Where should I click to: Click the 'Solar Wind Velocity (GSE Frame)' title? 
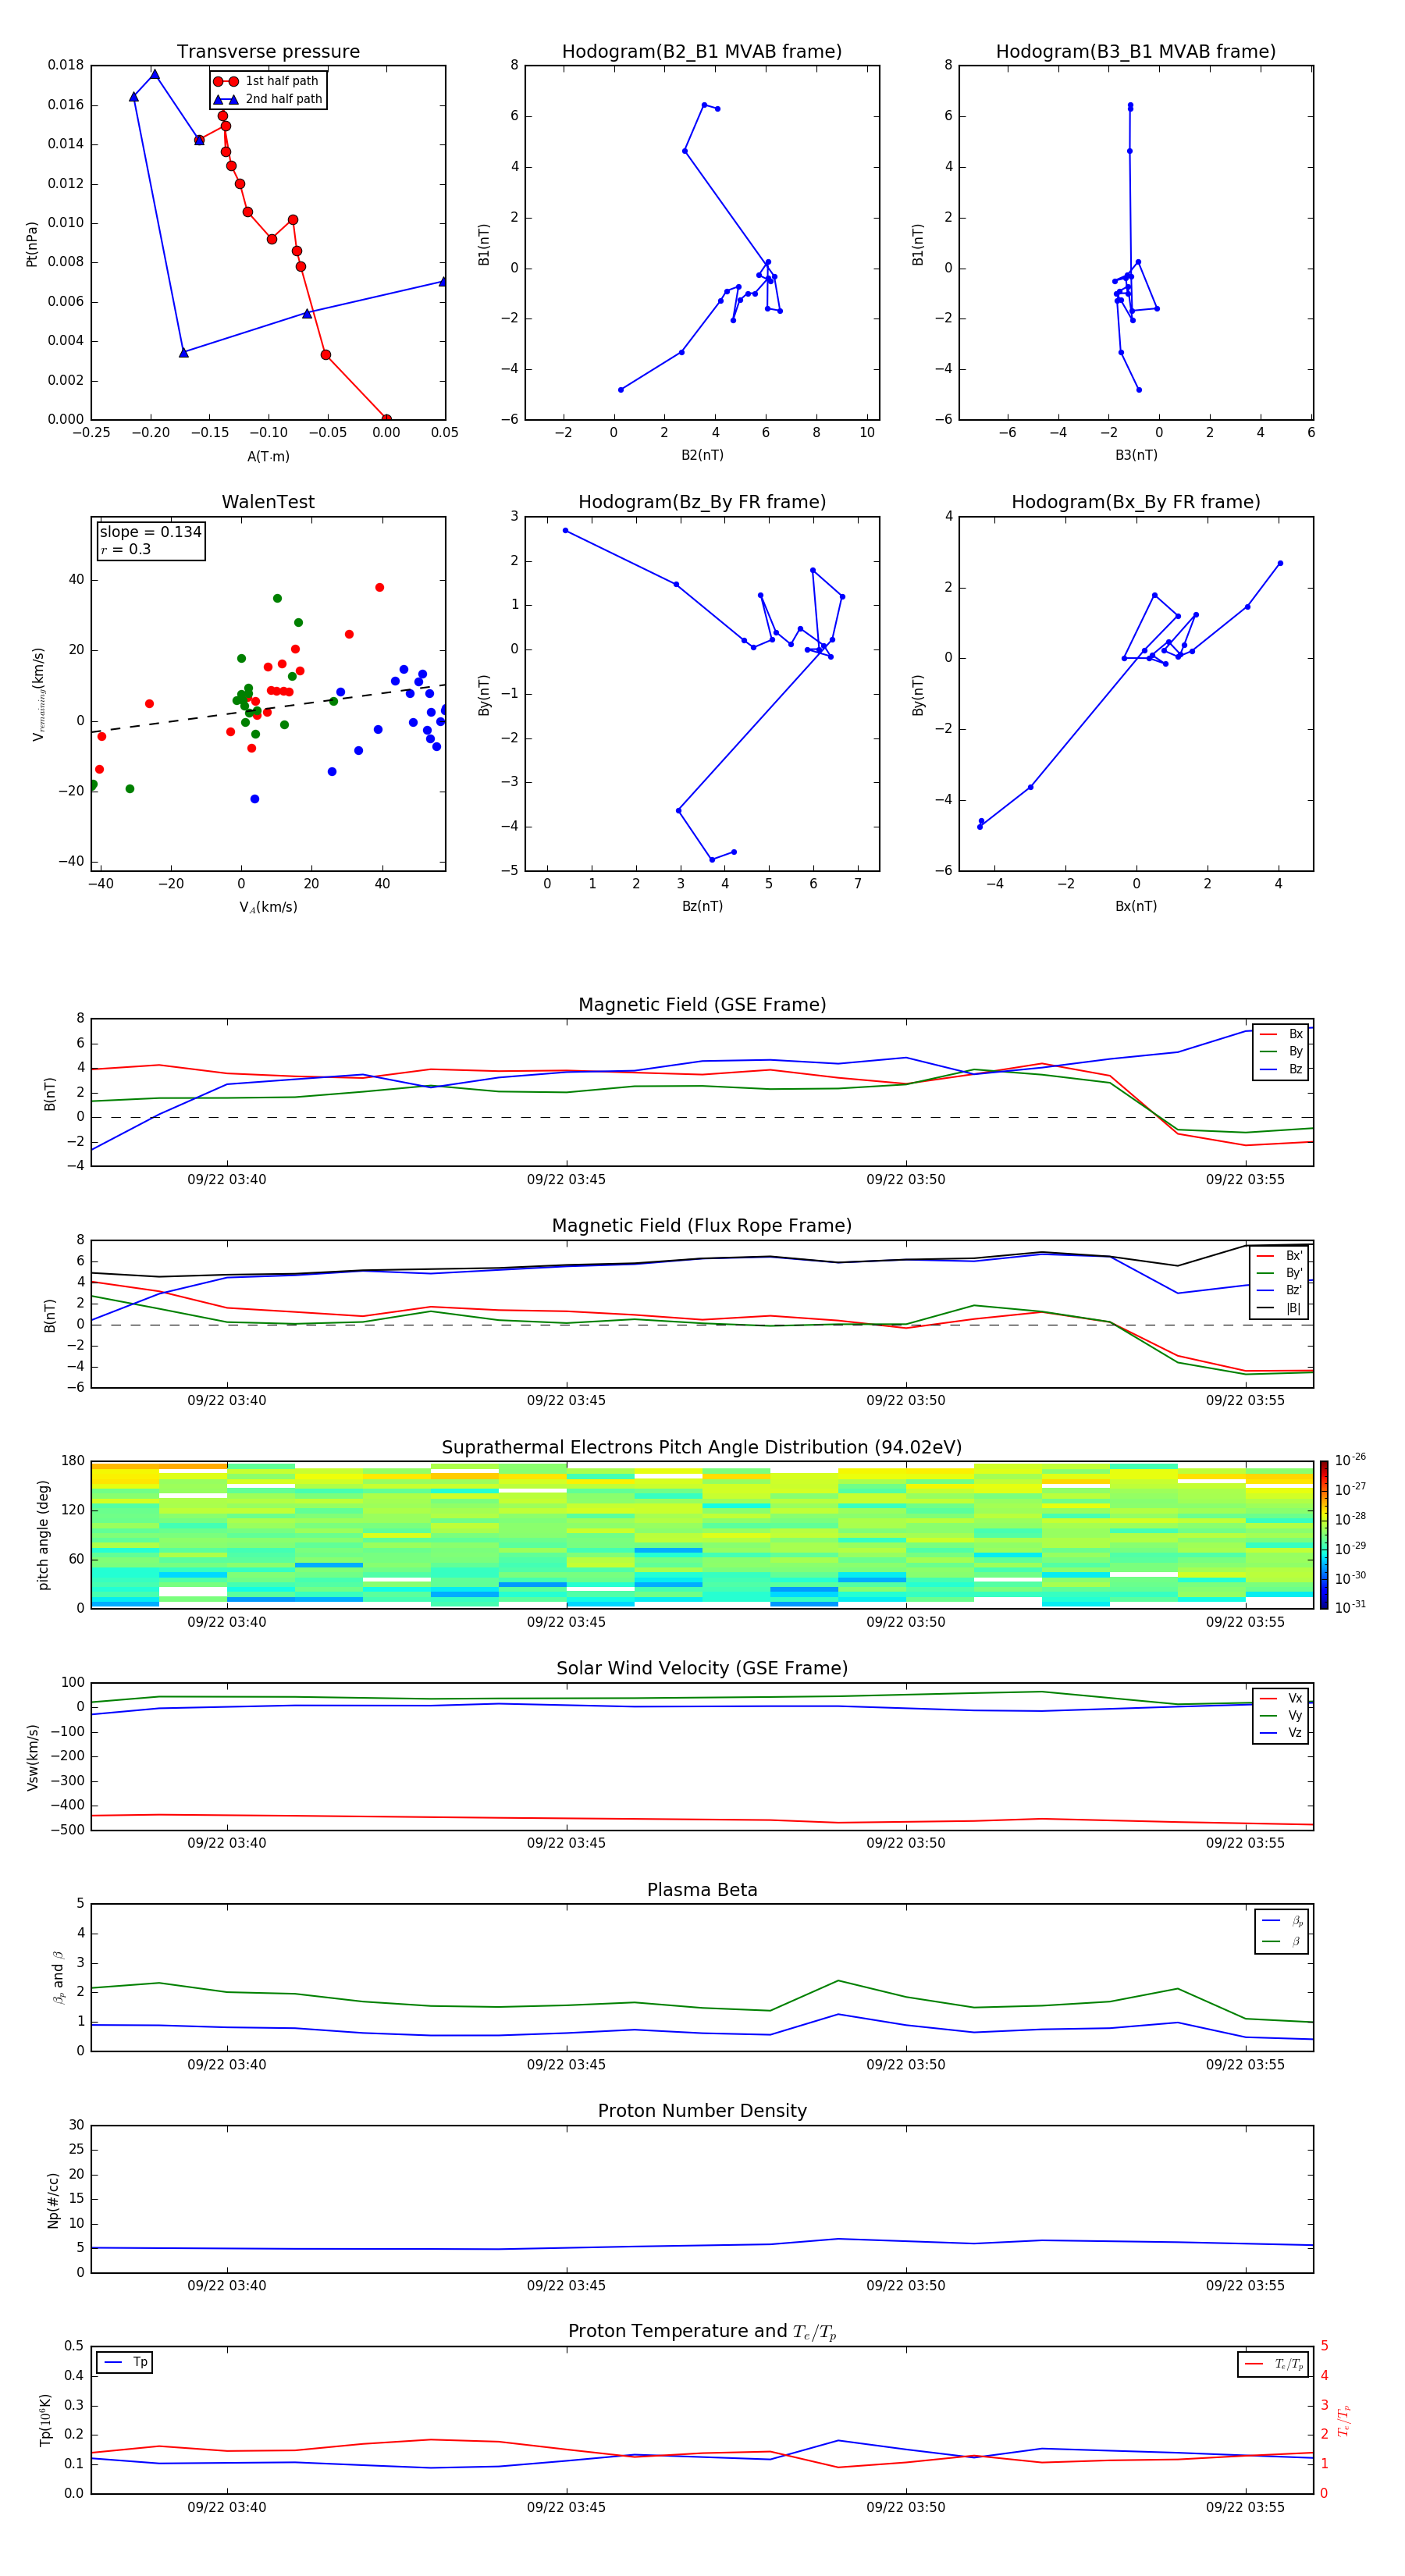(702, 1669)
